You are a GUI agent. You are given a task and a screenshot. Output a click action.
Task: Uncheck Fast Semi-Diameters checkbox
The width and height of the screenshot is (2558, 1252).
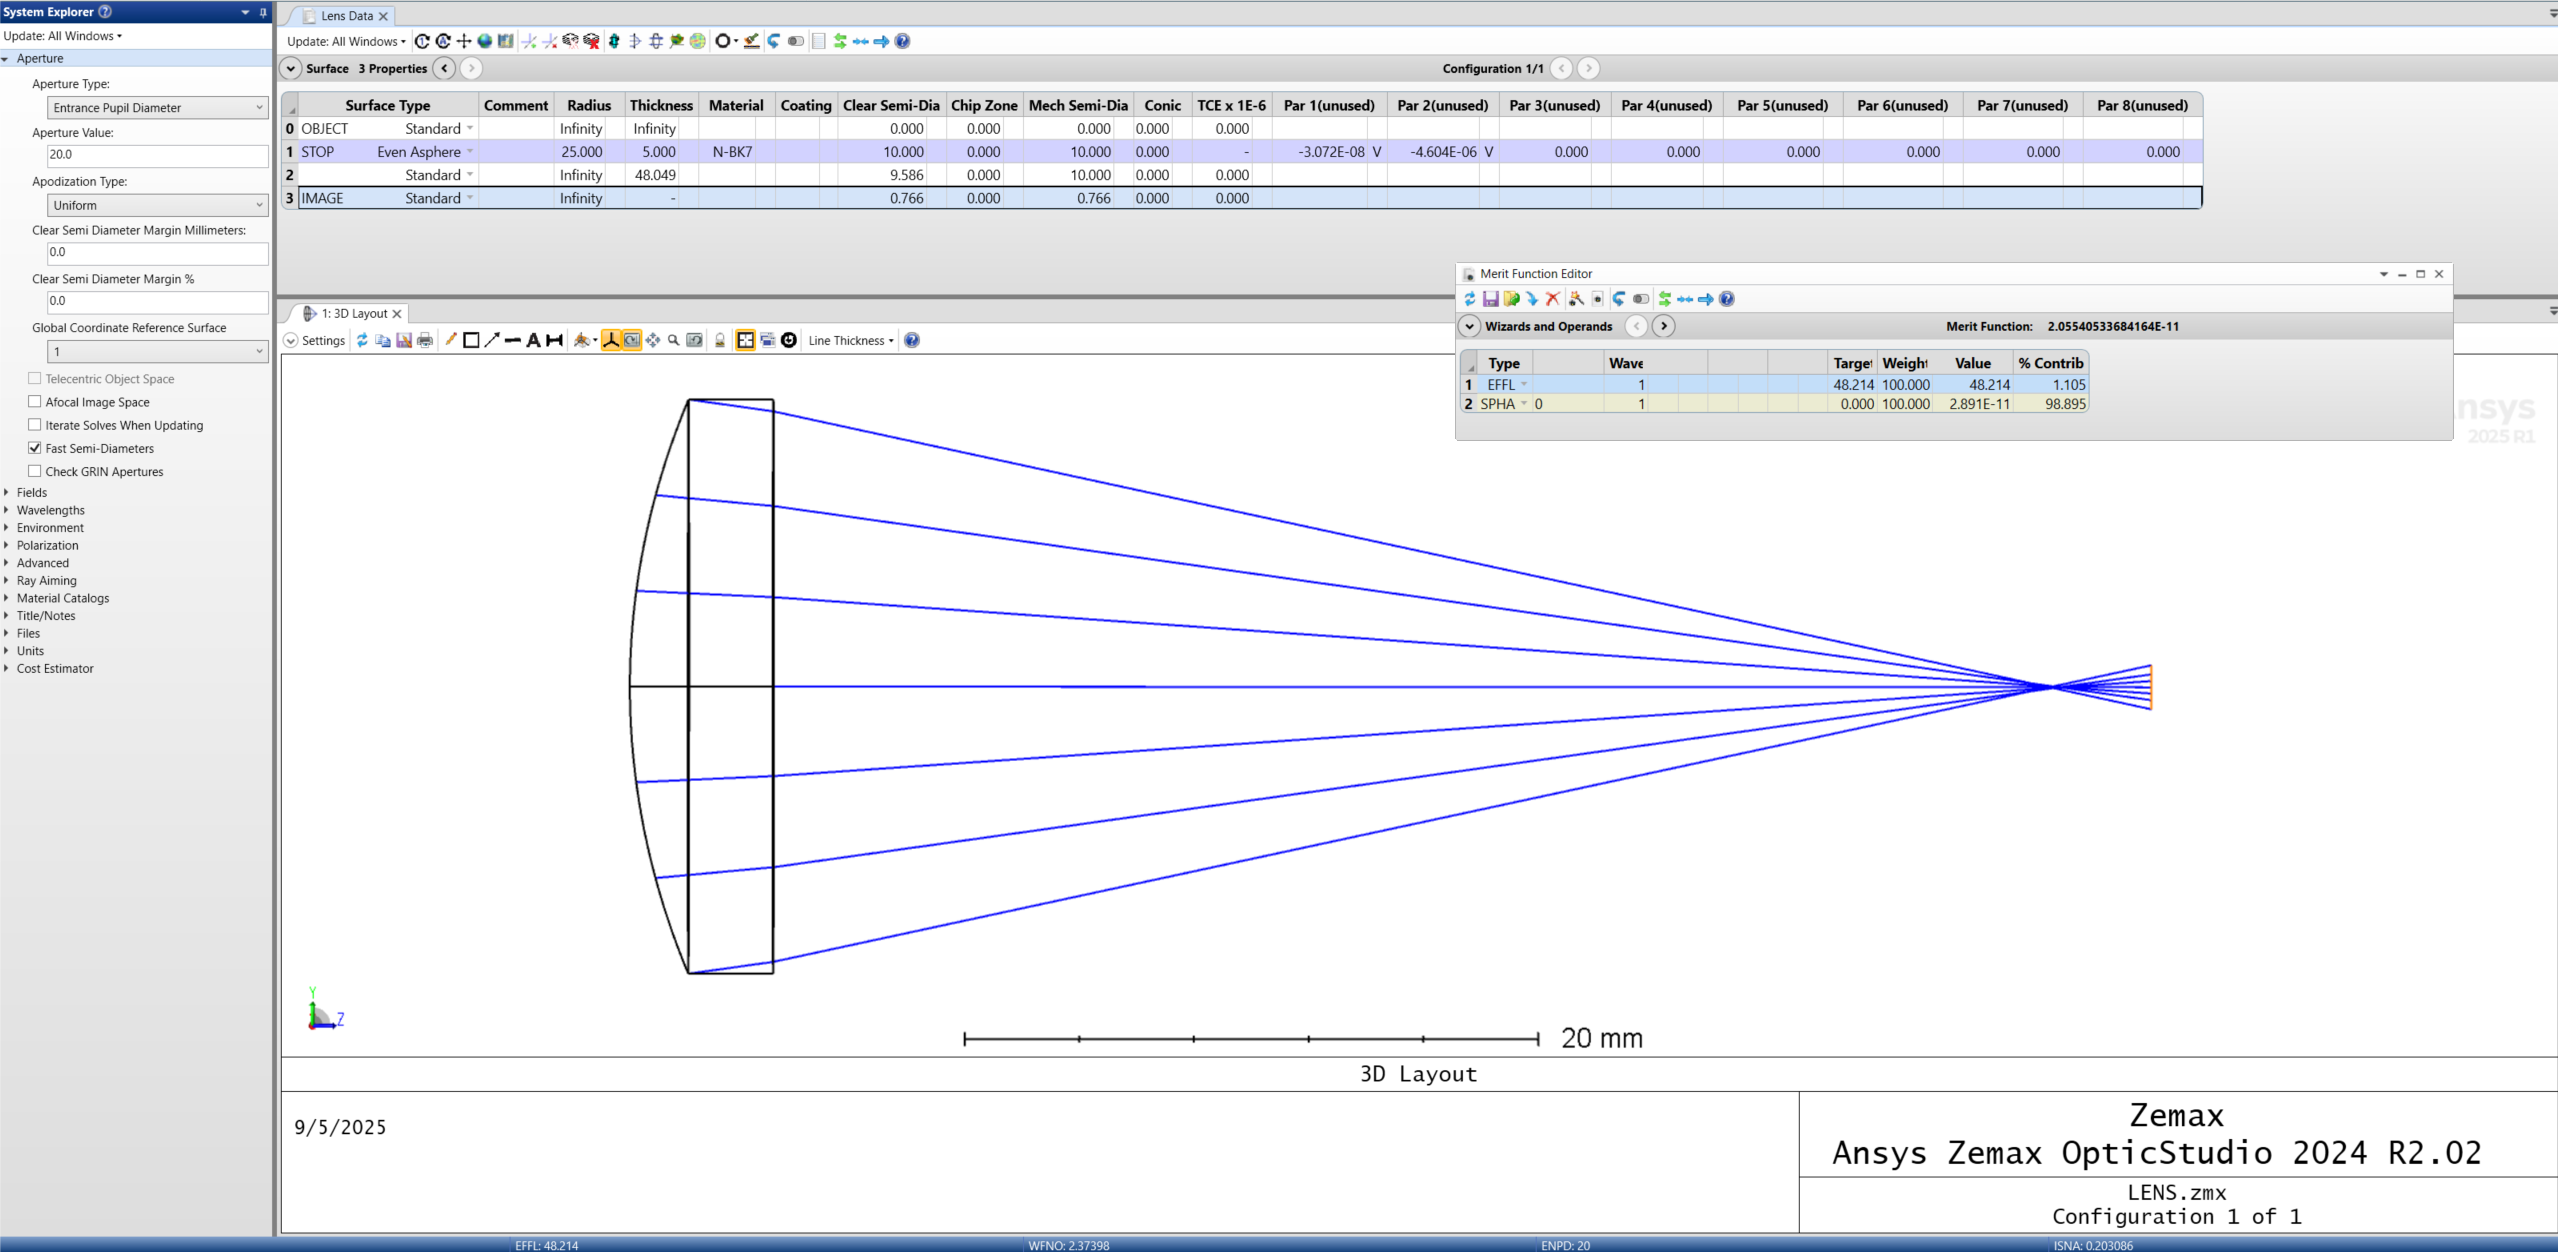(35, 448)
